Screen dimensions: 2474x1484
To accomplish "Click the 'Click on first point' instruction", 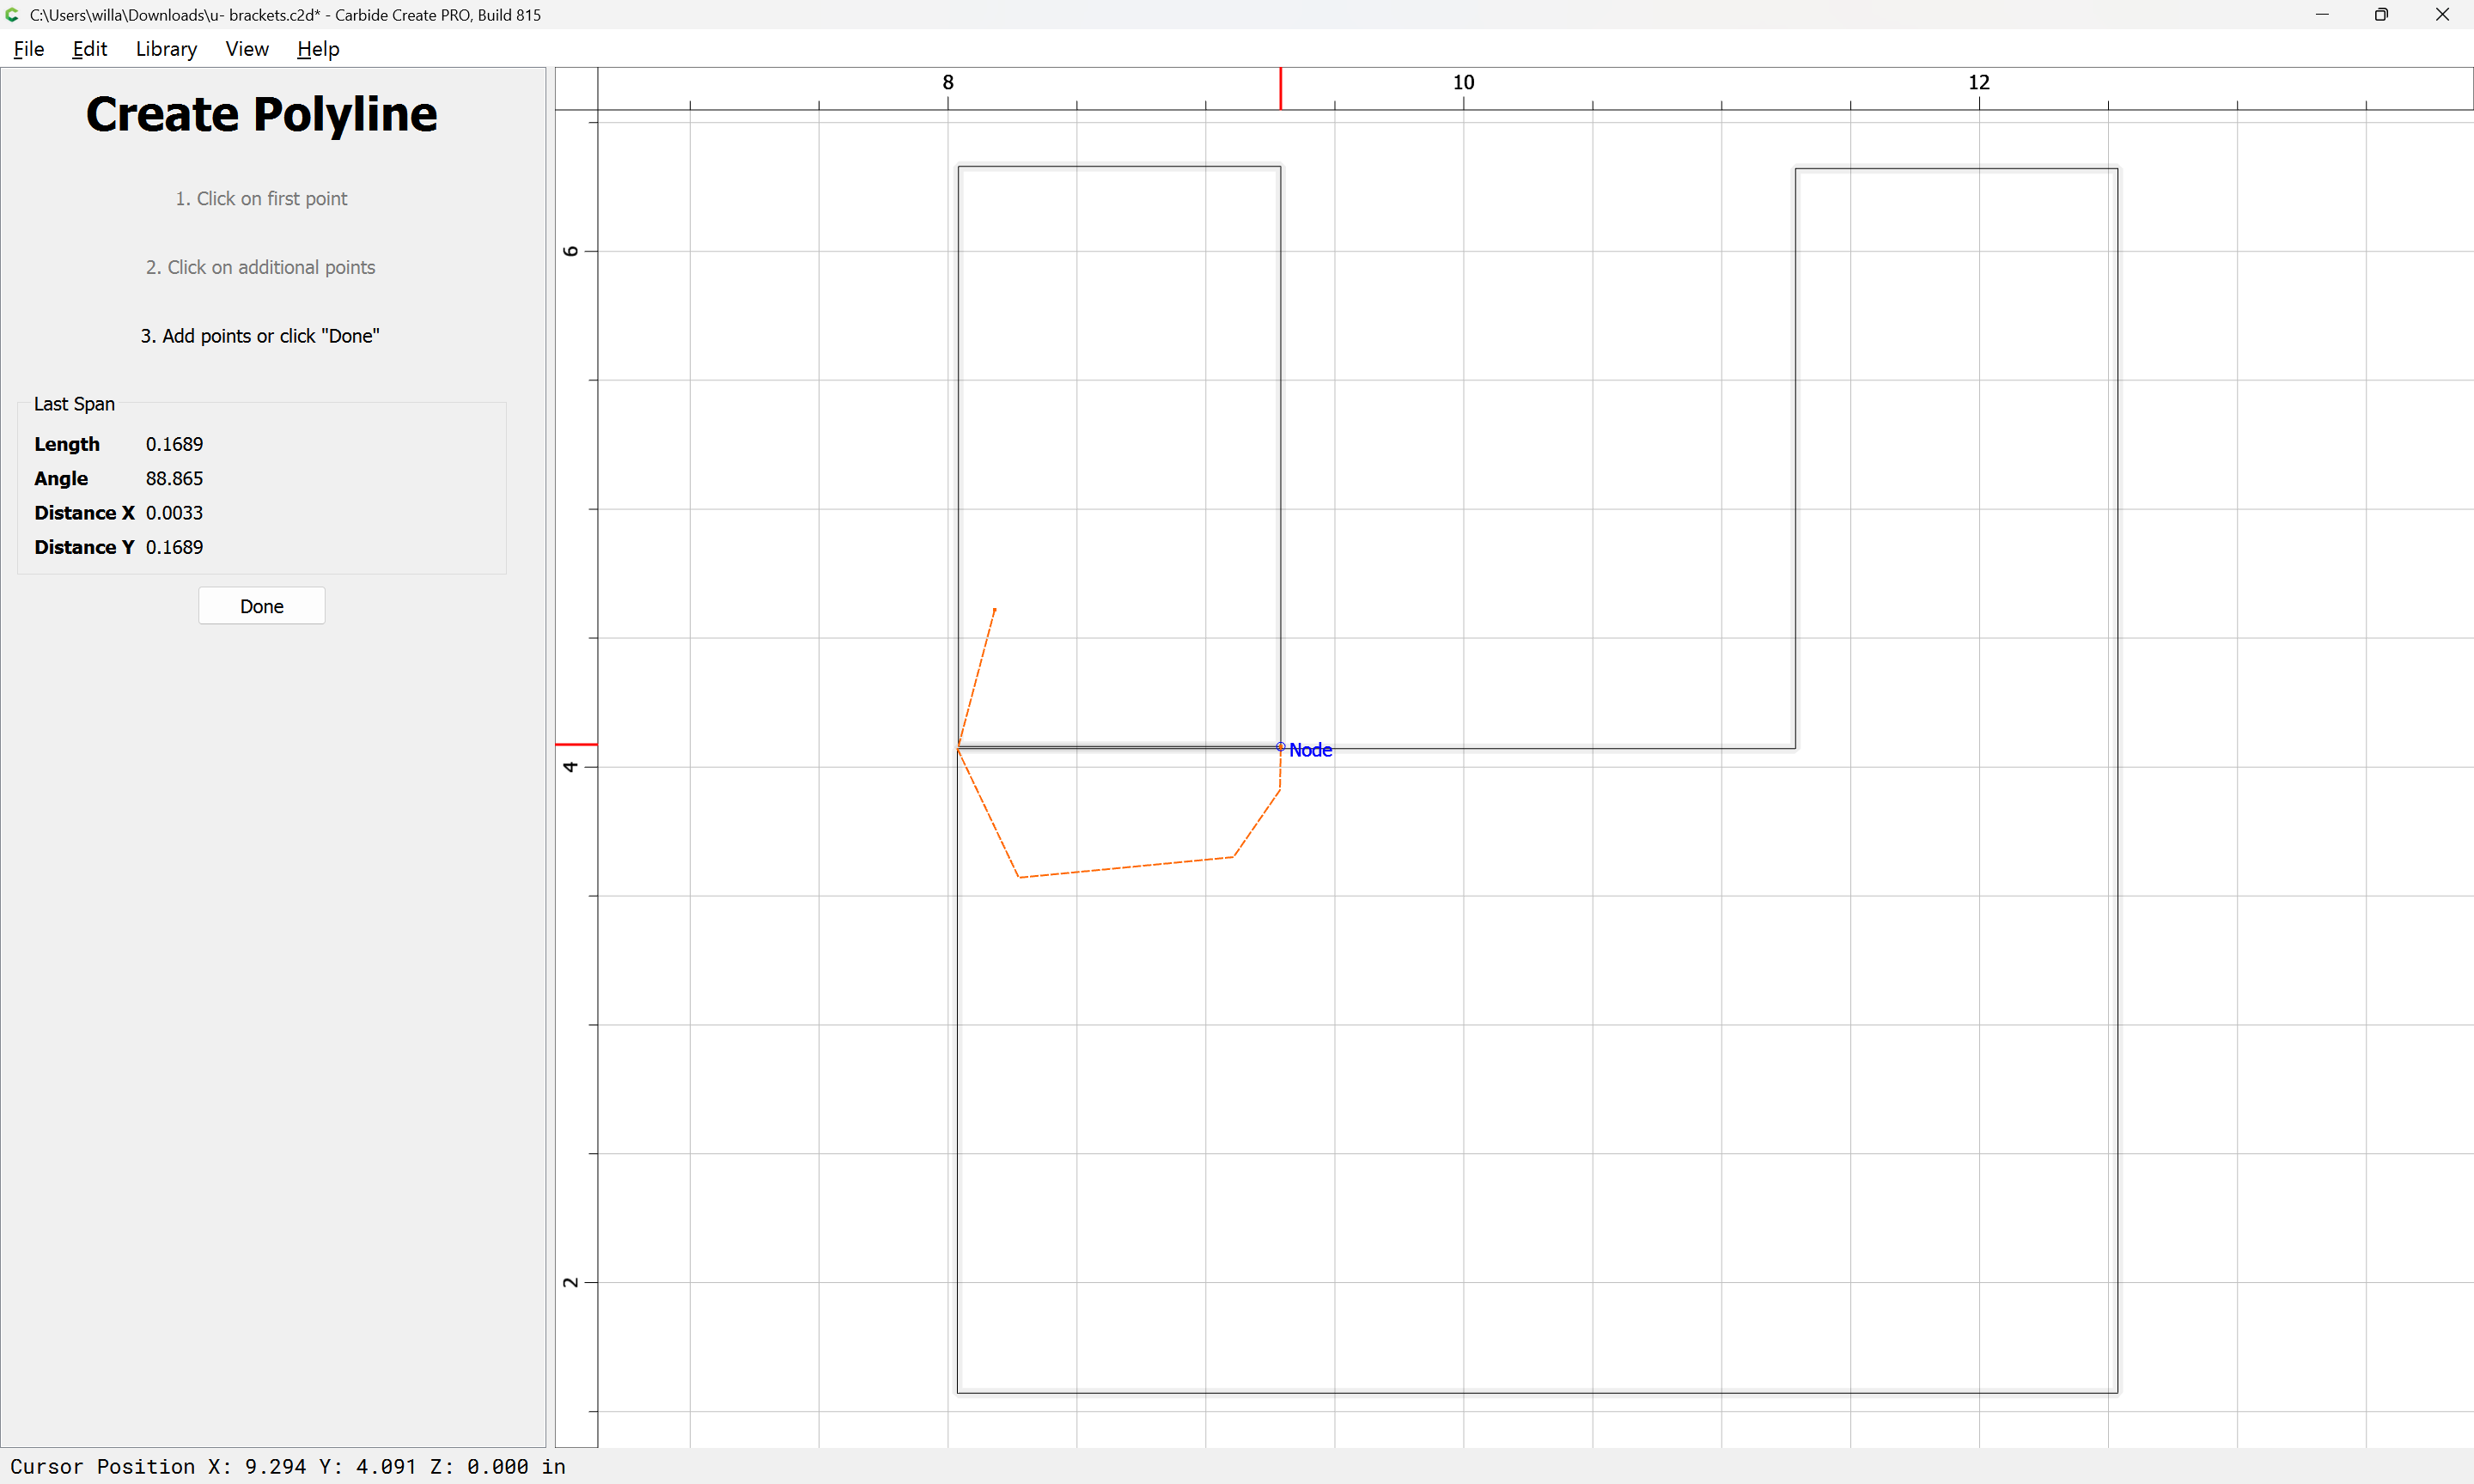I will [261, 198].
